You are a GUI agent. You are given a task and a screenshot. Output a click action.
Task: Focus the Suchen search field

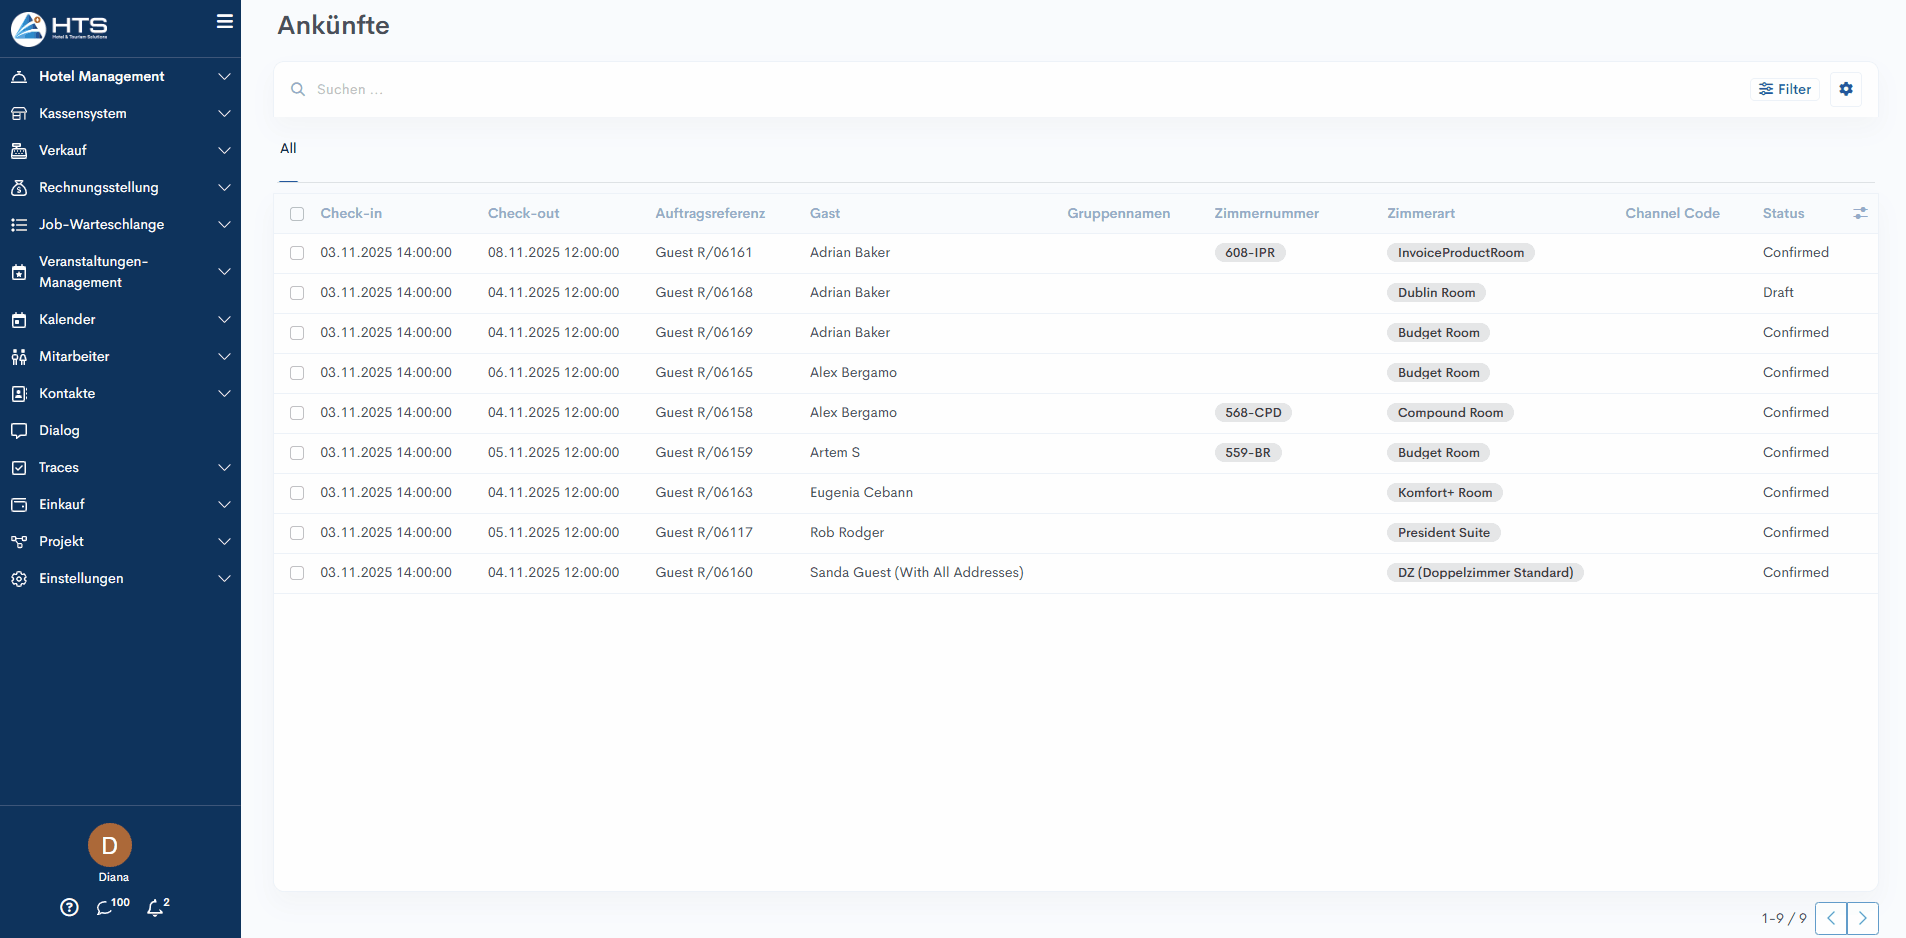[x=700, y=89]
